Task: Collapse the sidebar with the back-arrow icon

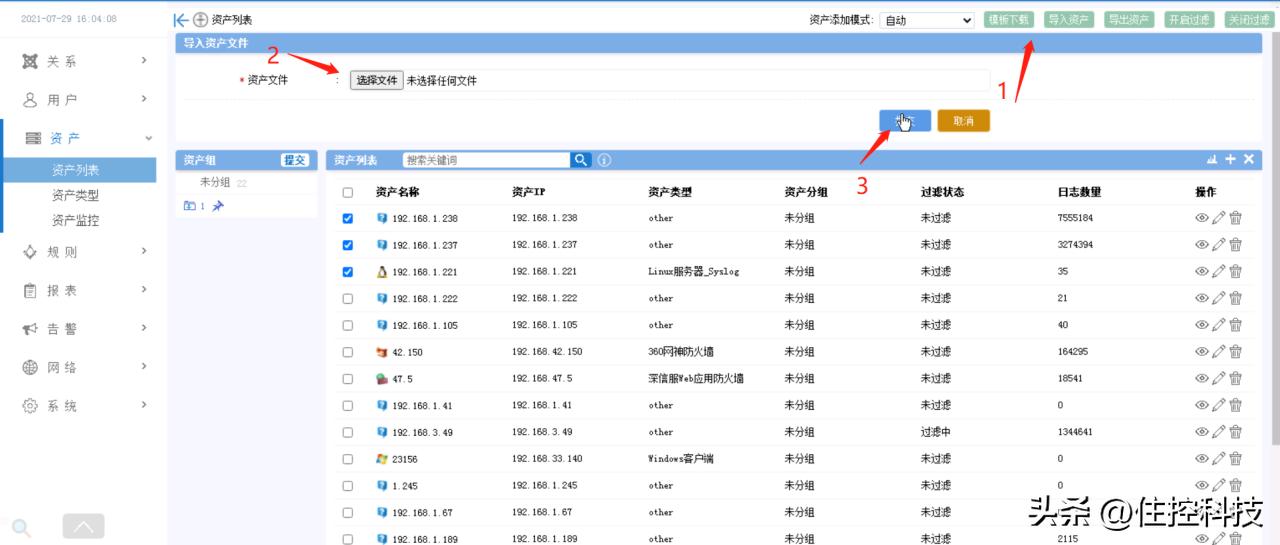Action: pos(181,20)
